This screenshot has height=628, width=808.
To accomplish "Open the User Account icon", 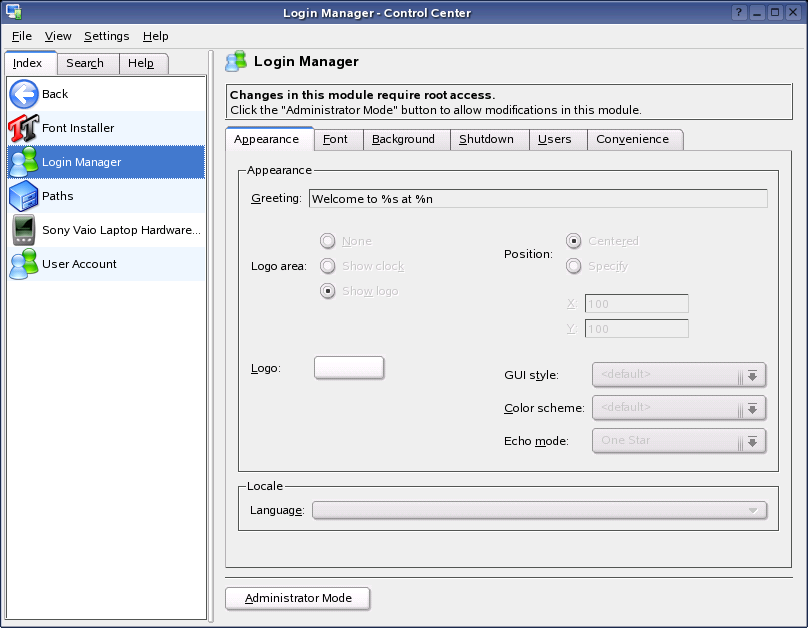I will coord(24,264).
